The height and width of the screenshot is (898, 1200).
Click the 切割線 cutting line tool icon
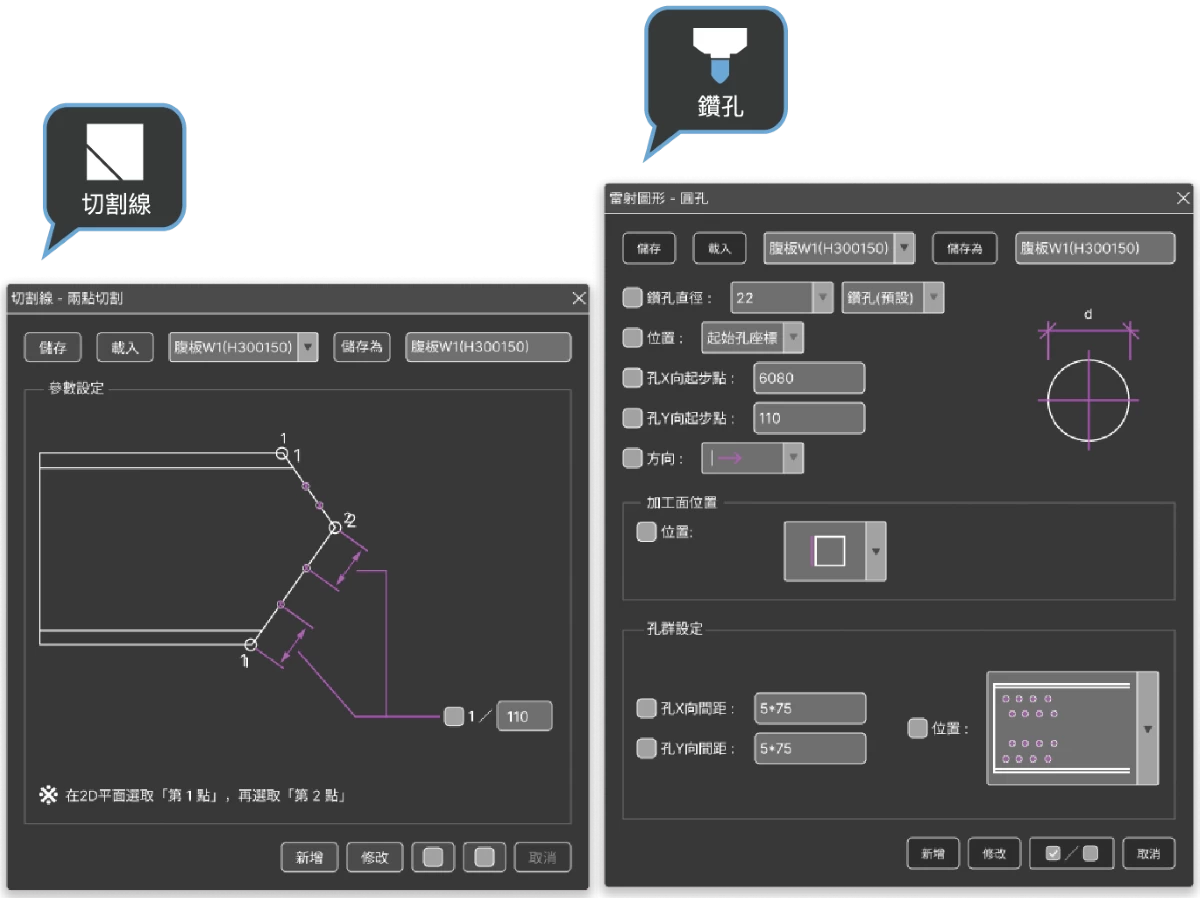click(115, 152)
